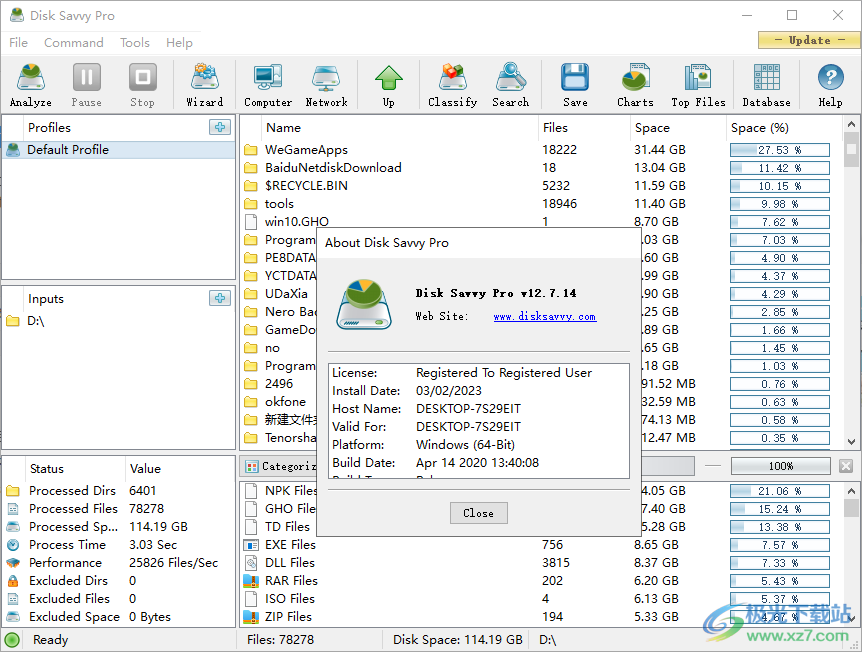Open the Help menu
The image size is (862, 652).
(179, 42)
